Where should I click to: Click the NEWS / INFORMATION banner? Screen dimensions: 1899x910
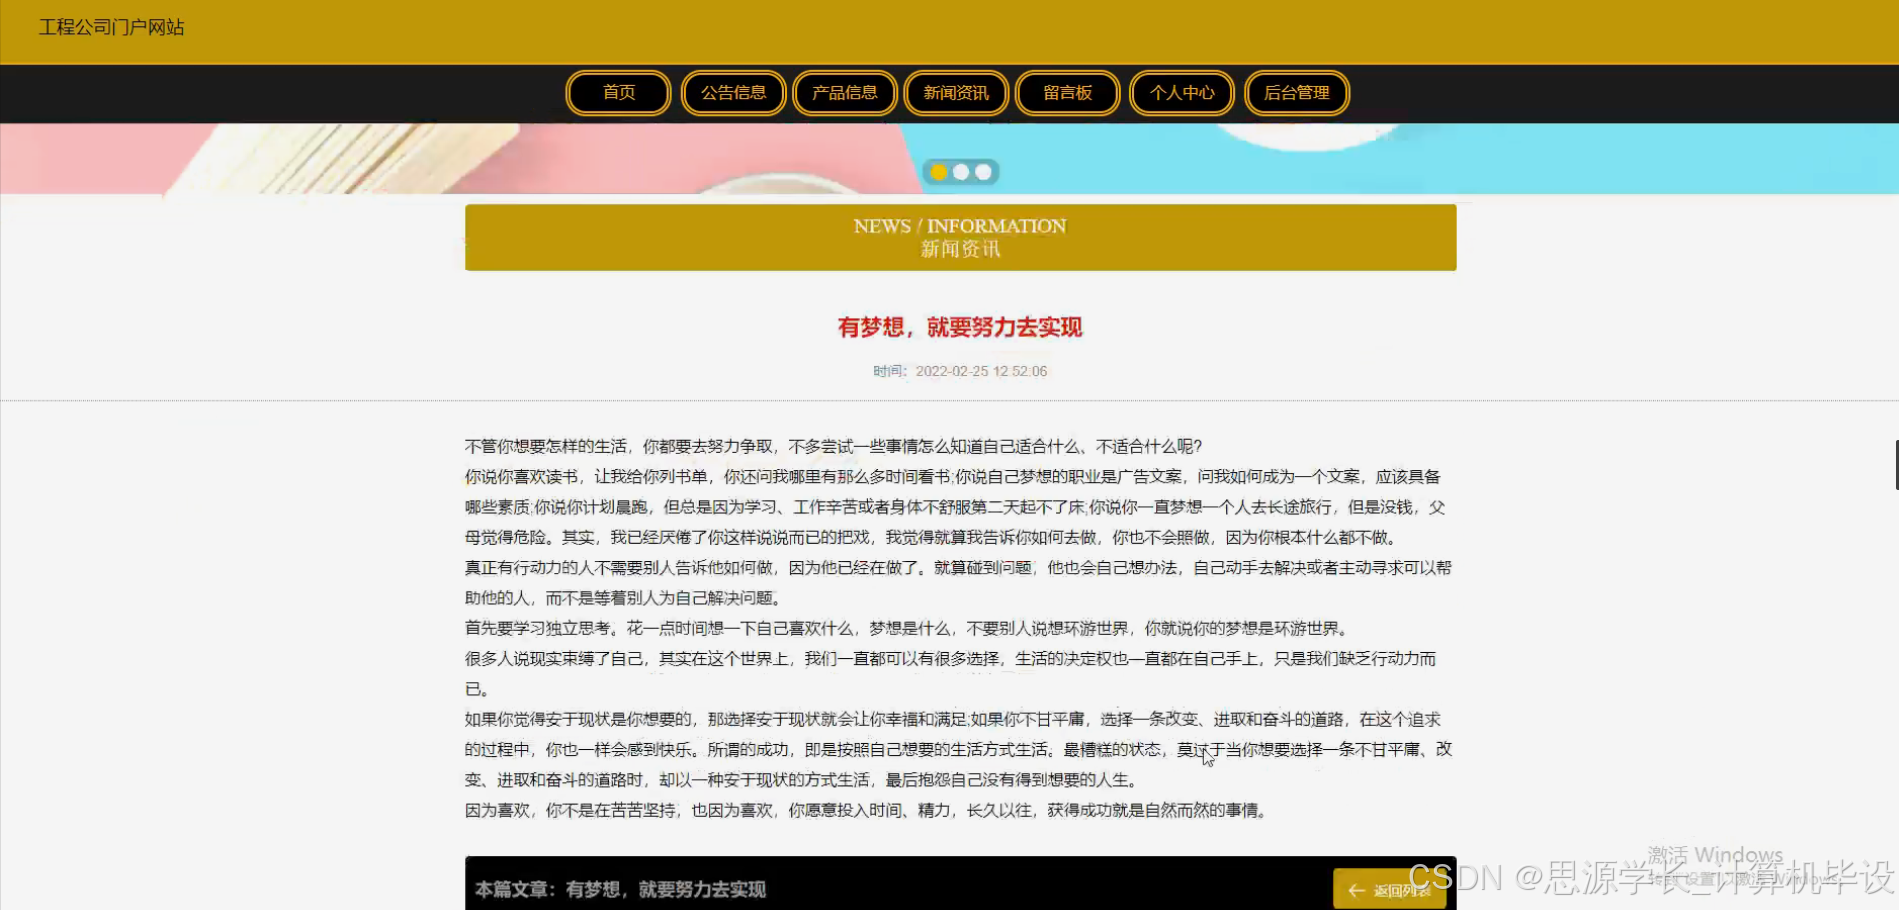959,237
